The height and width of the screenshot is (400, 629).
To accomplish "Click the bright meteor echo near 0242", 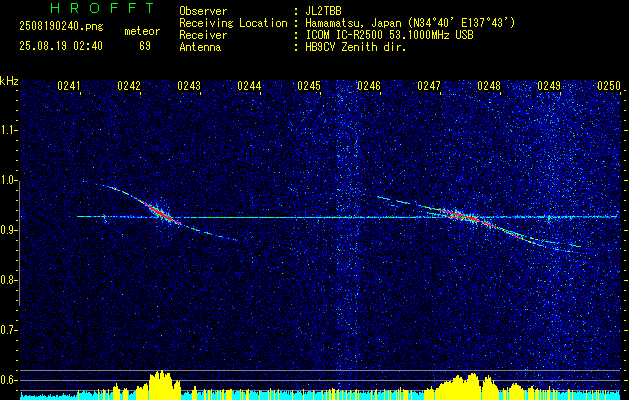I will tap(160, 213).
